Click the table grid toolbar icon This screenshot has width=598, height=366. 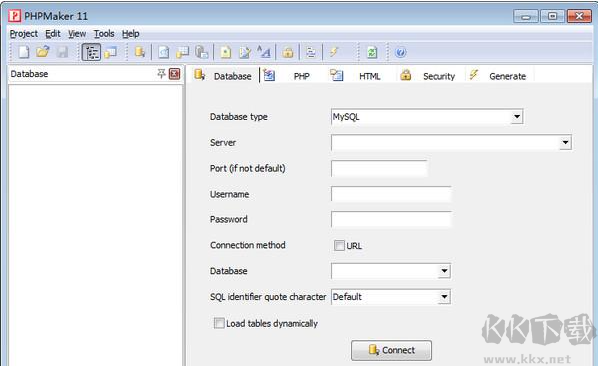183,52
